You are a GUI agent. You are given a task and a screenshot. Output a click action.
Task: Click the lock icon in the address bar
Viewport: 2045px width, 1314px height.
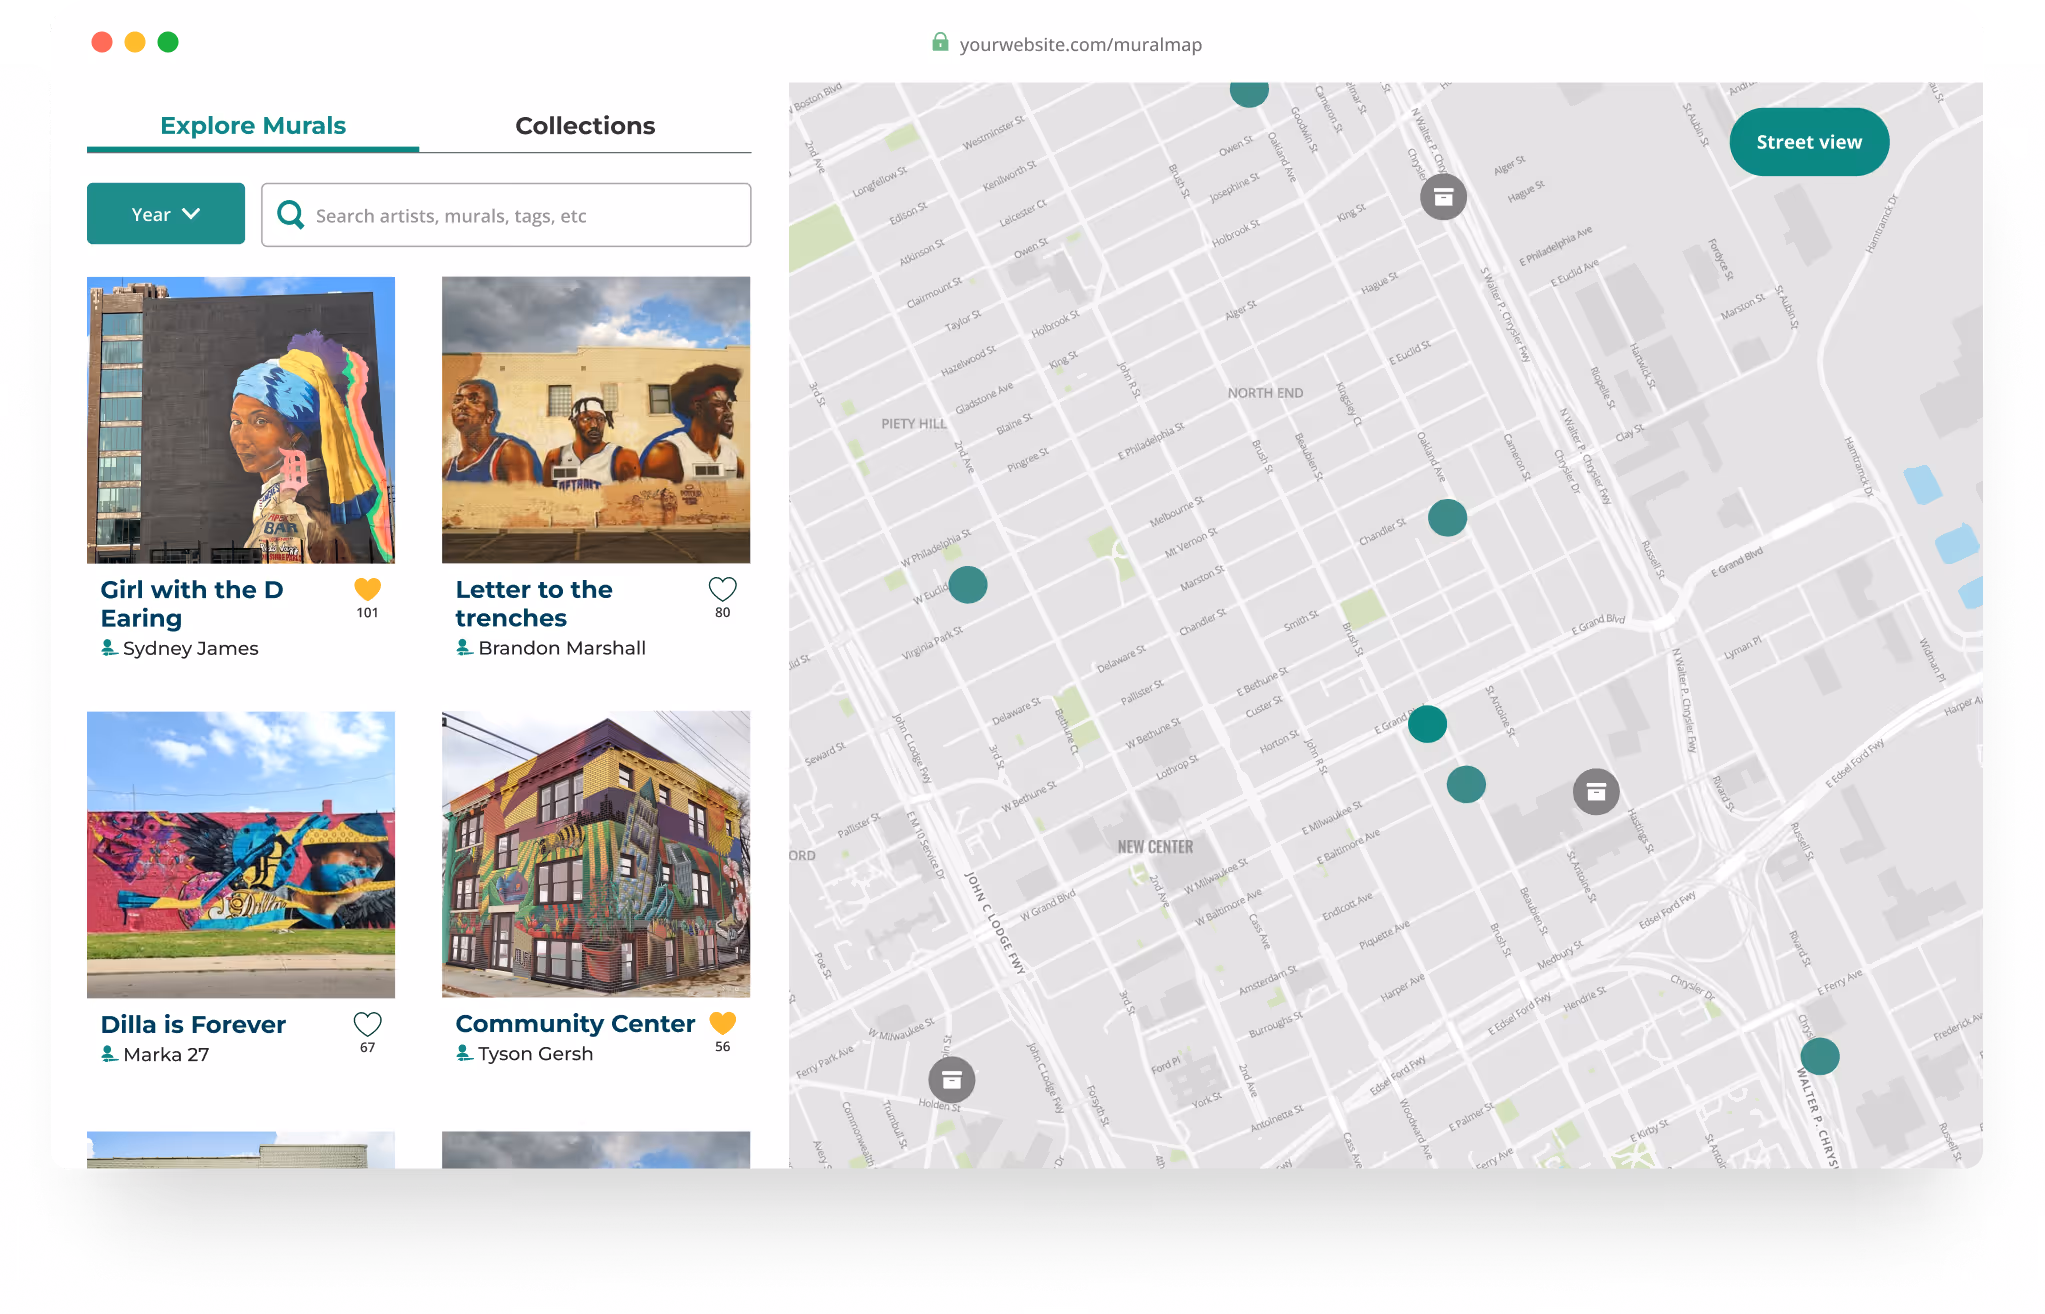(940, 42)
